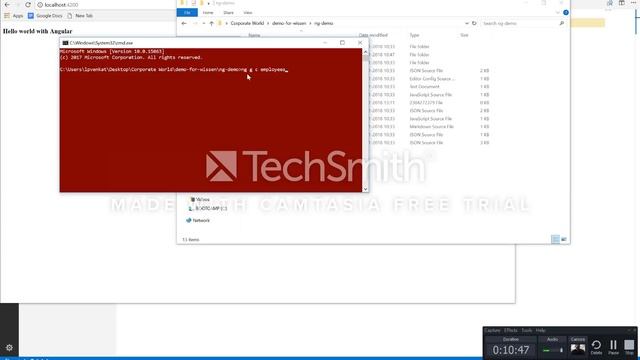Select demo-for-wissen in the breadcrumb

[x=289, y=23]
